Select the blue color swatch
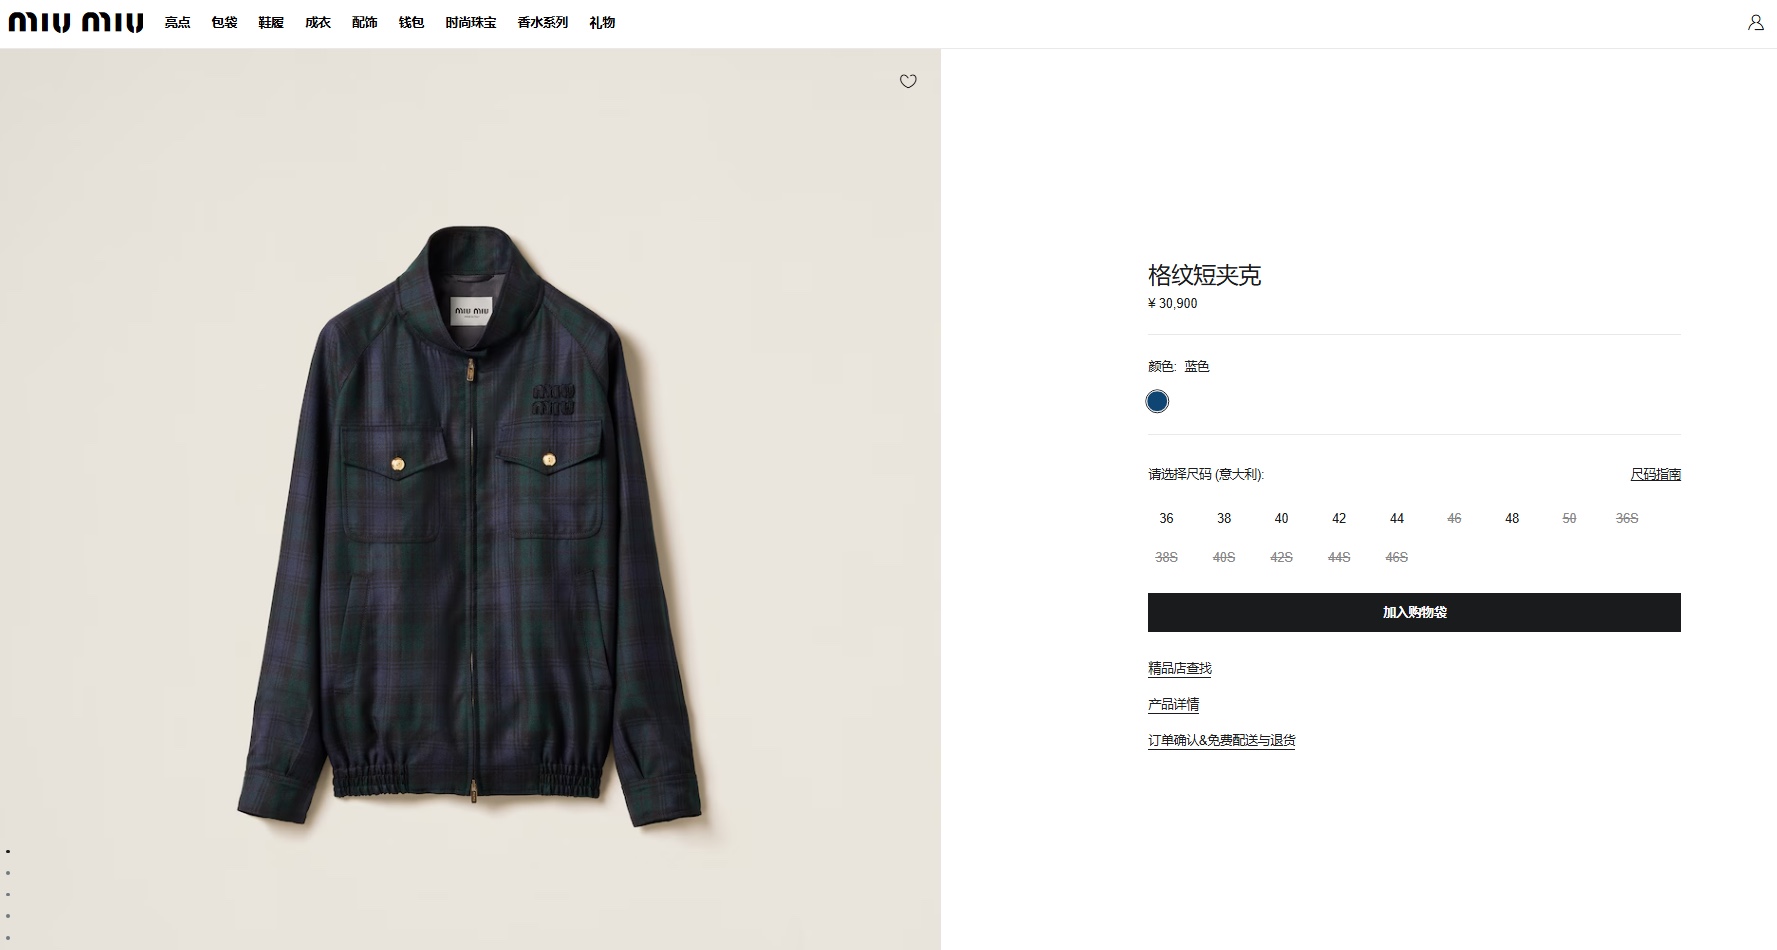Screen dimensions: 1777x950 [1157, 401]
